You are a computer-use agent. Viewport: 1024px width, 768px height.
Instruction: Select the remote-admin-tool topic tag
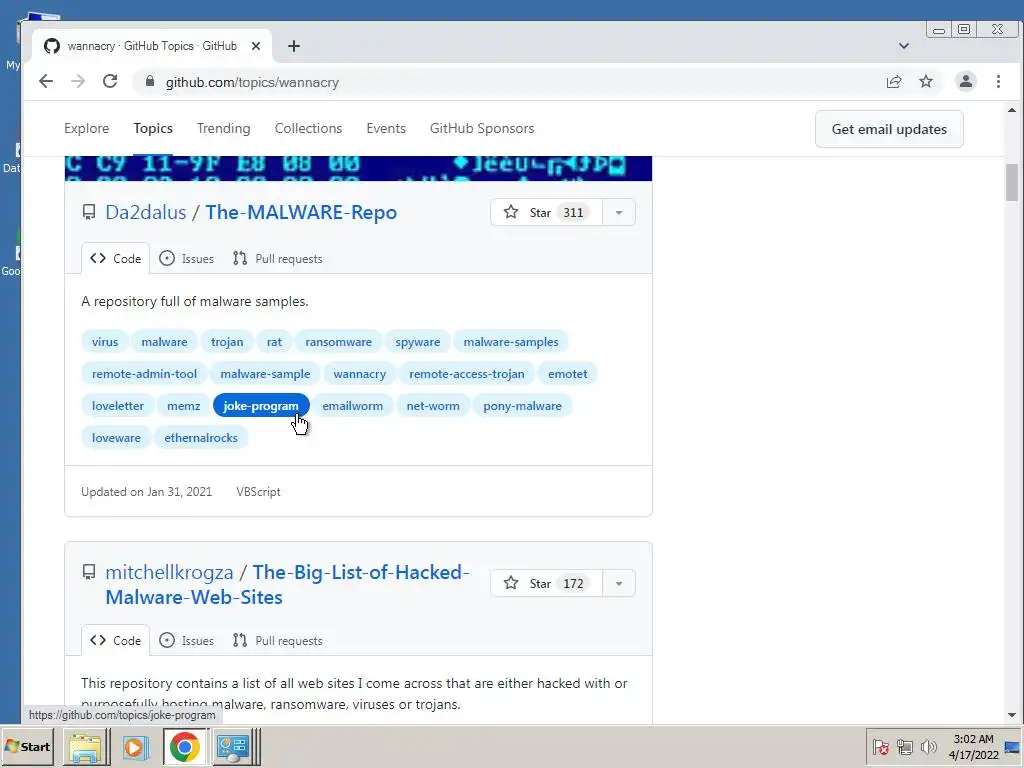point(144,374)
